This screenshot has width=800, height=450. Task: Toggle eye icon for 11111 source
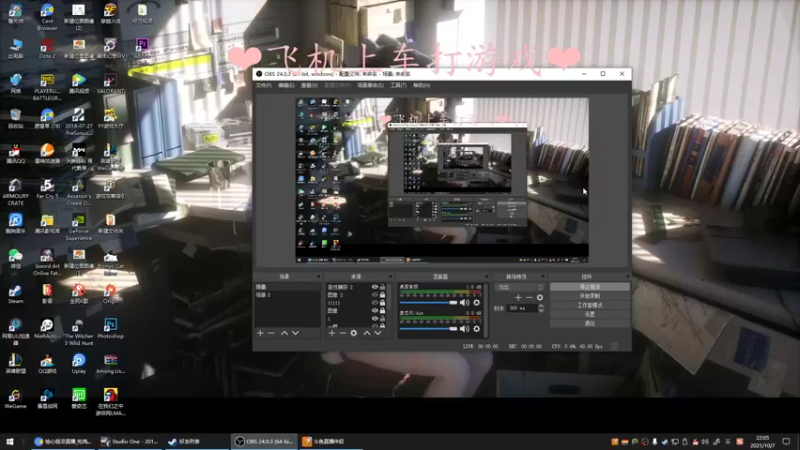coord(375,303)
